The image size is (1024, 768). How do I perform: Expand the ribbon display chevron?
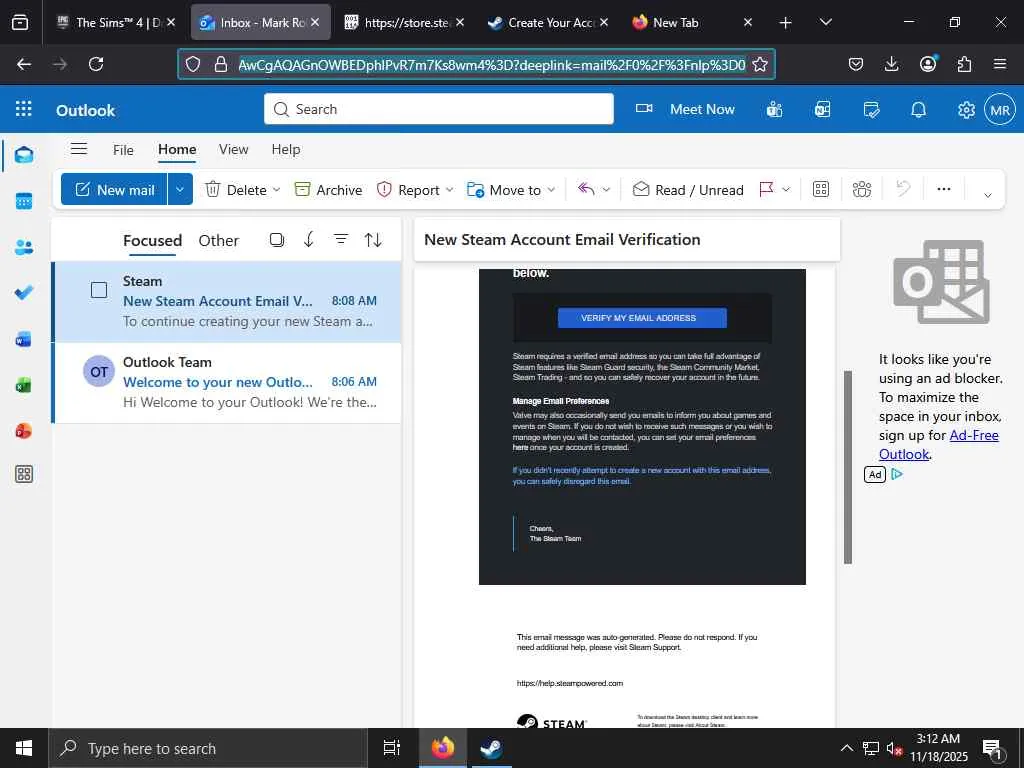[x=987, y=195]
